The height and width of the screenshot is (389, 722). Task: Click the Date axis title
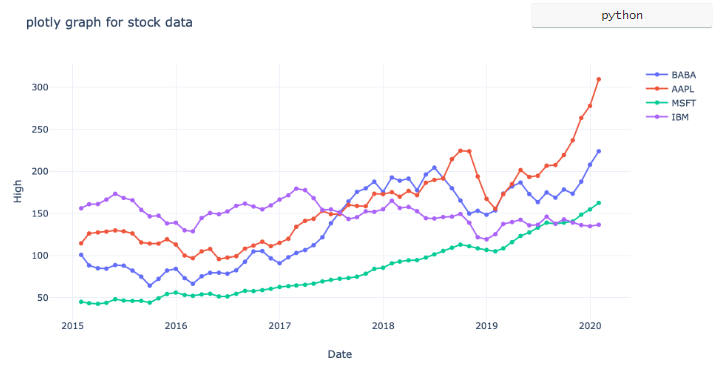tap(340, 354)
